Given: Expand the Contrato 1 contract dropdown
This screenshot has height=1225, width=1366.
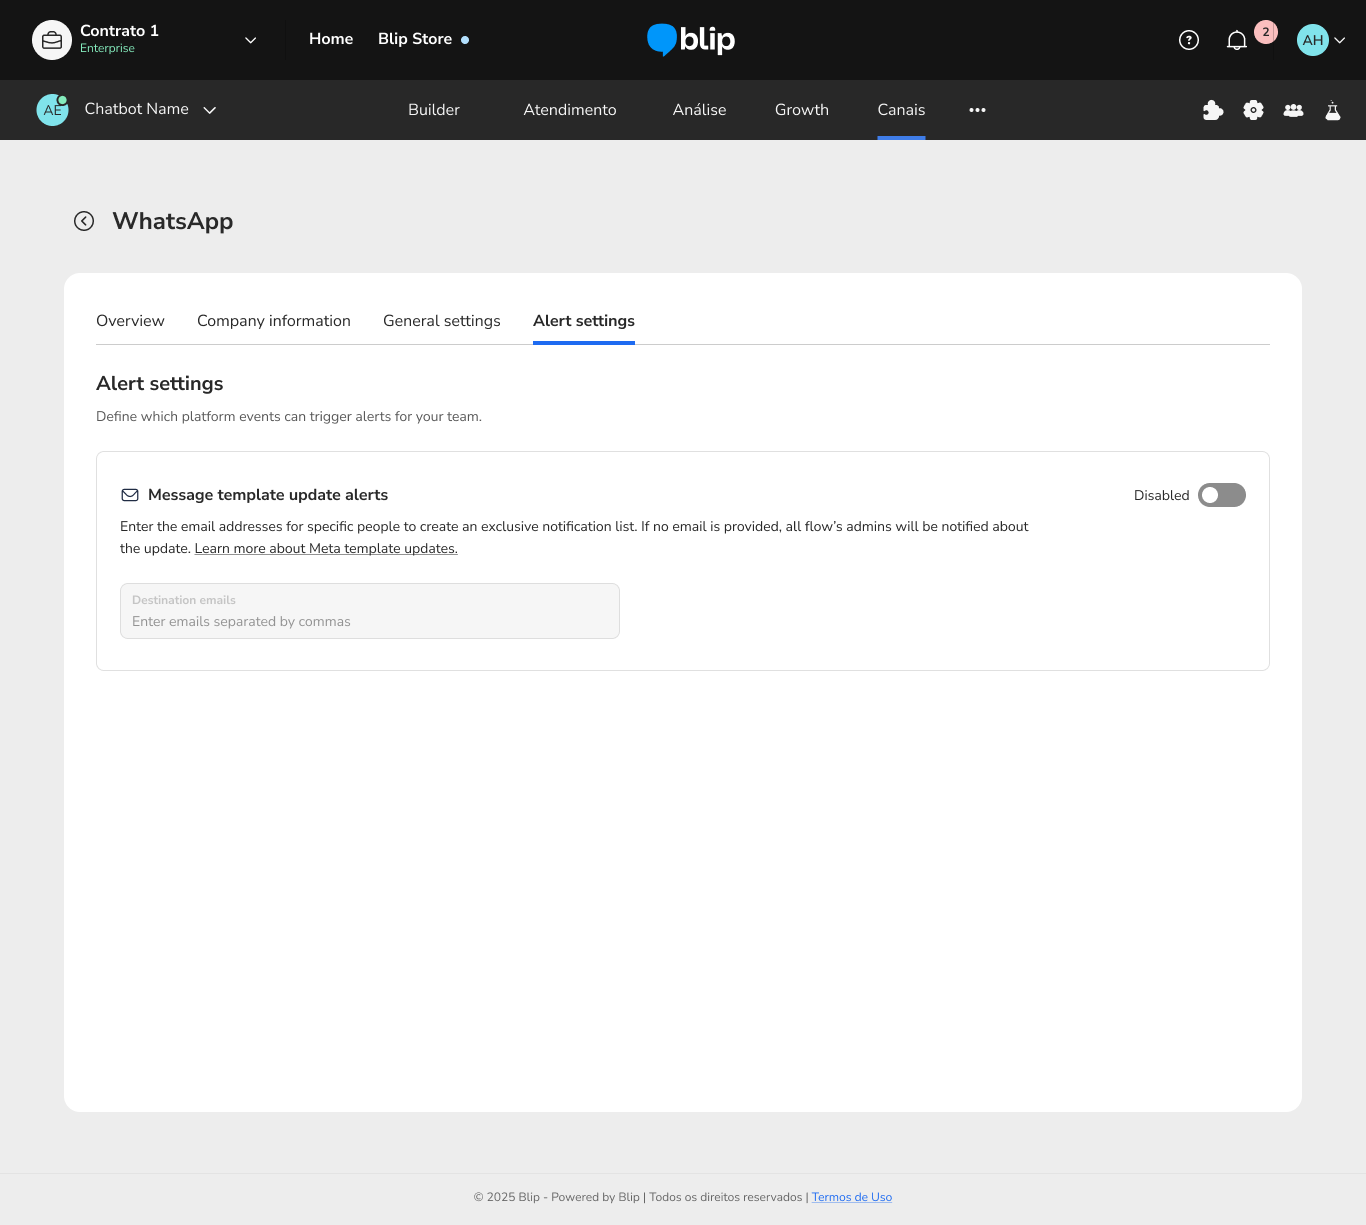Looking at the screenshot, I should [x=250, y=40].
